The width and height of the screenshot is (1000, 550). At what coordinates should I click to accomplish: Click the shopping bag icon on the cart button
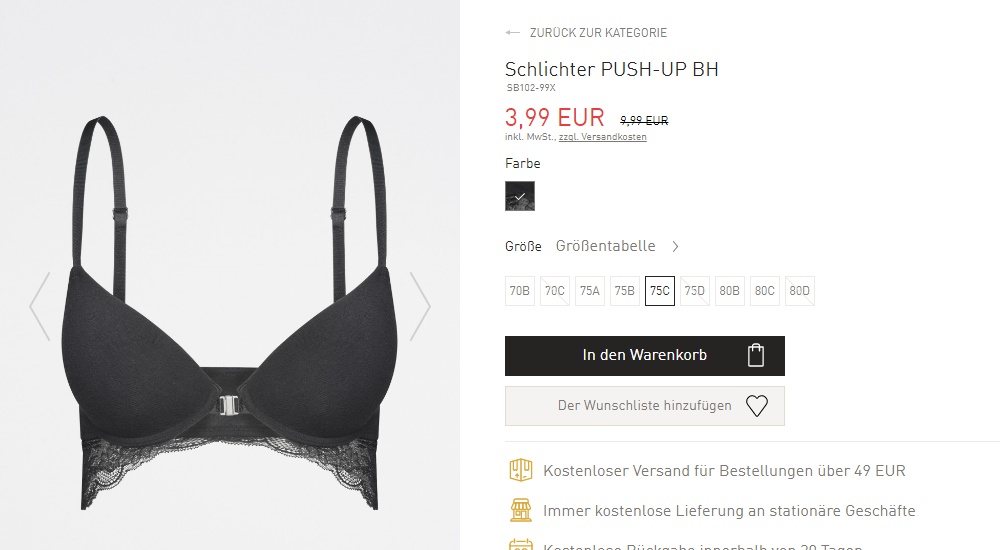coord(756,355)
